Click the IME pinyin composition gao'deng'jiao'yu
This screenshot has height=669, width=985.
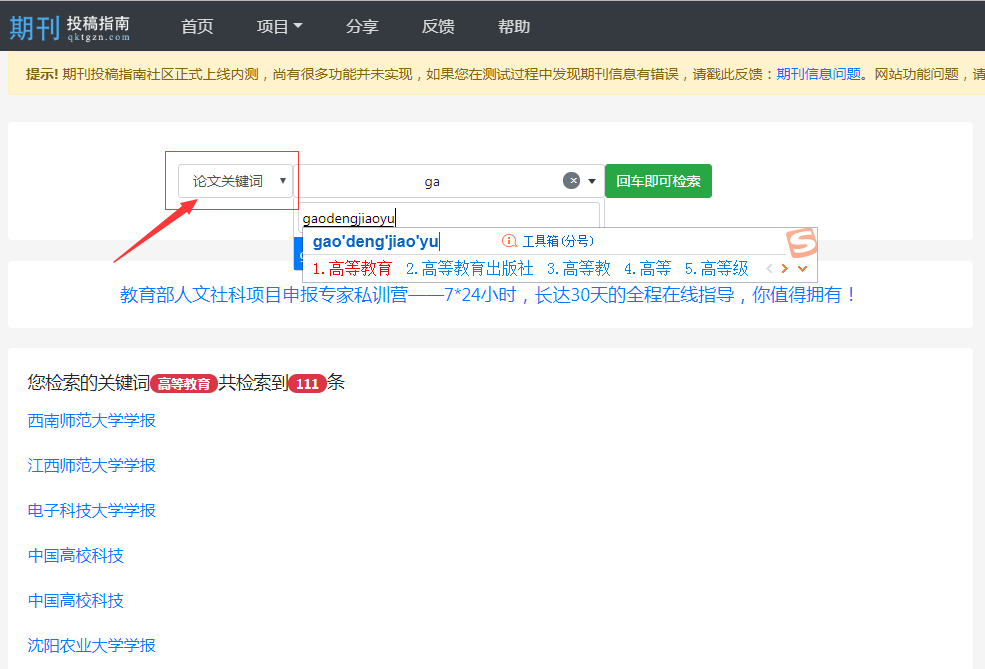pos(376,241)
